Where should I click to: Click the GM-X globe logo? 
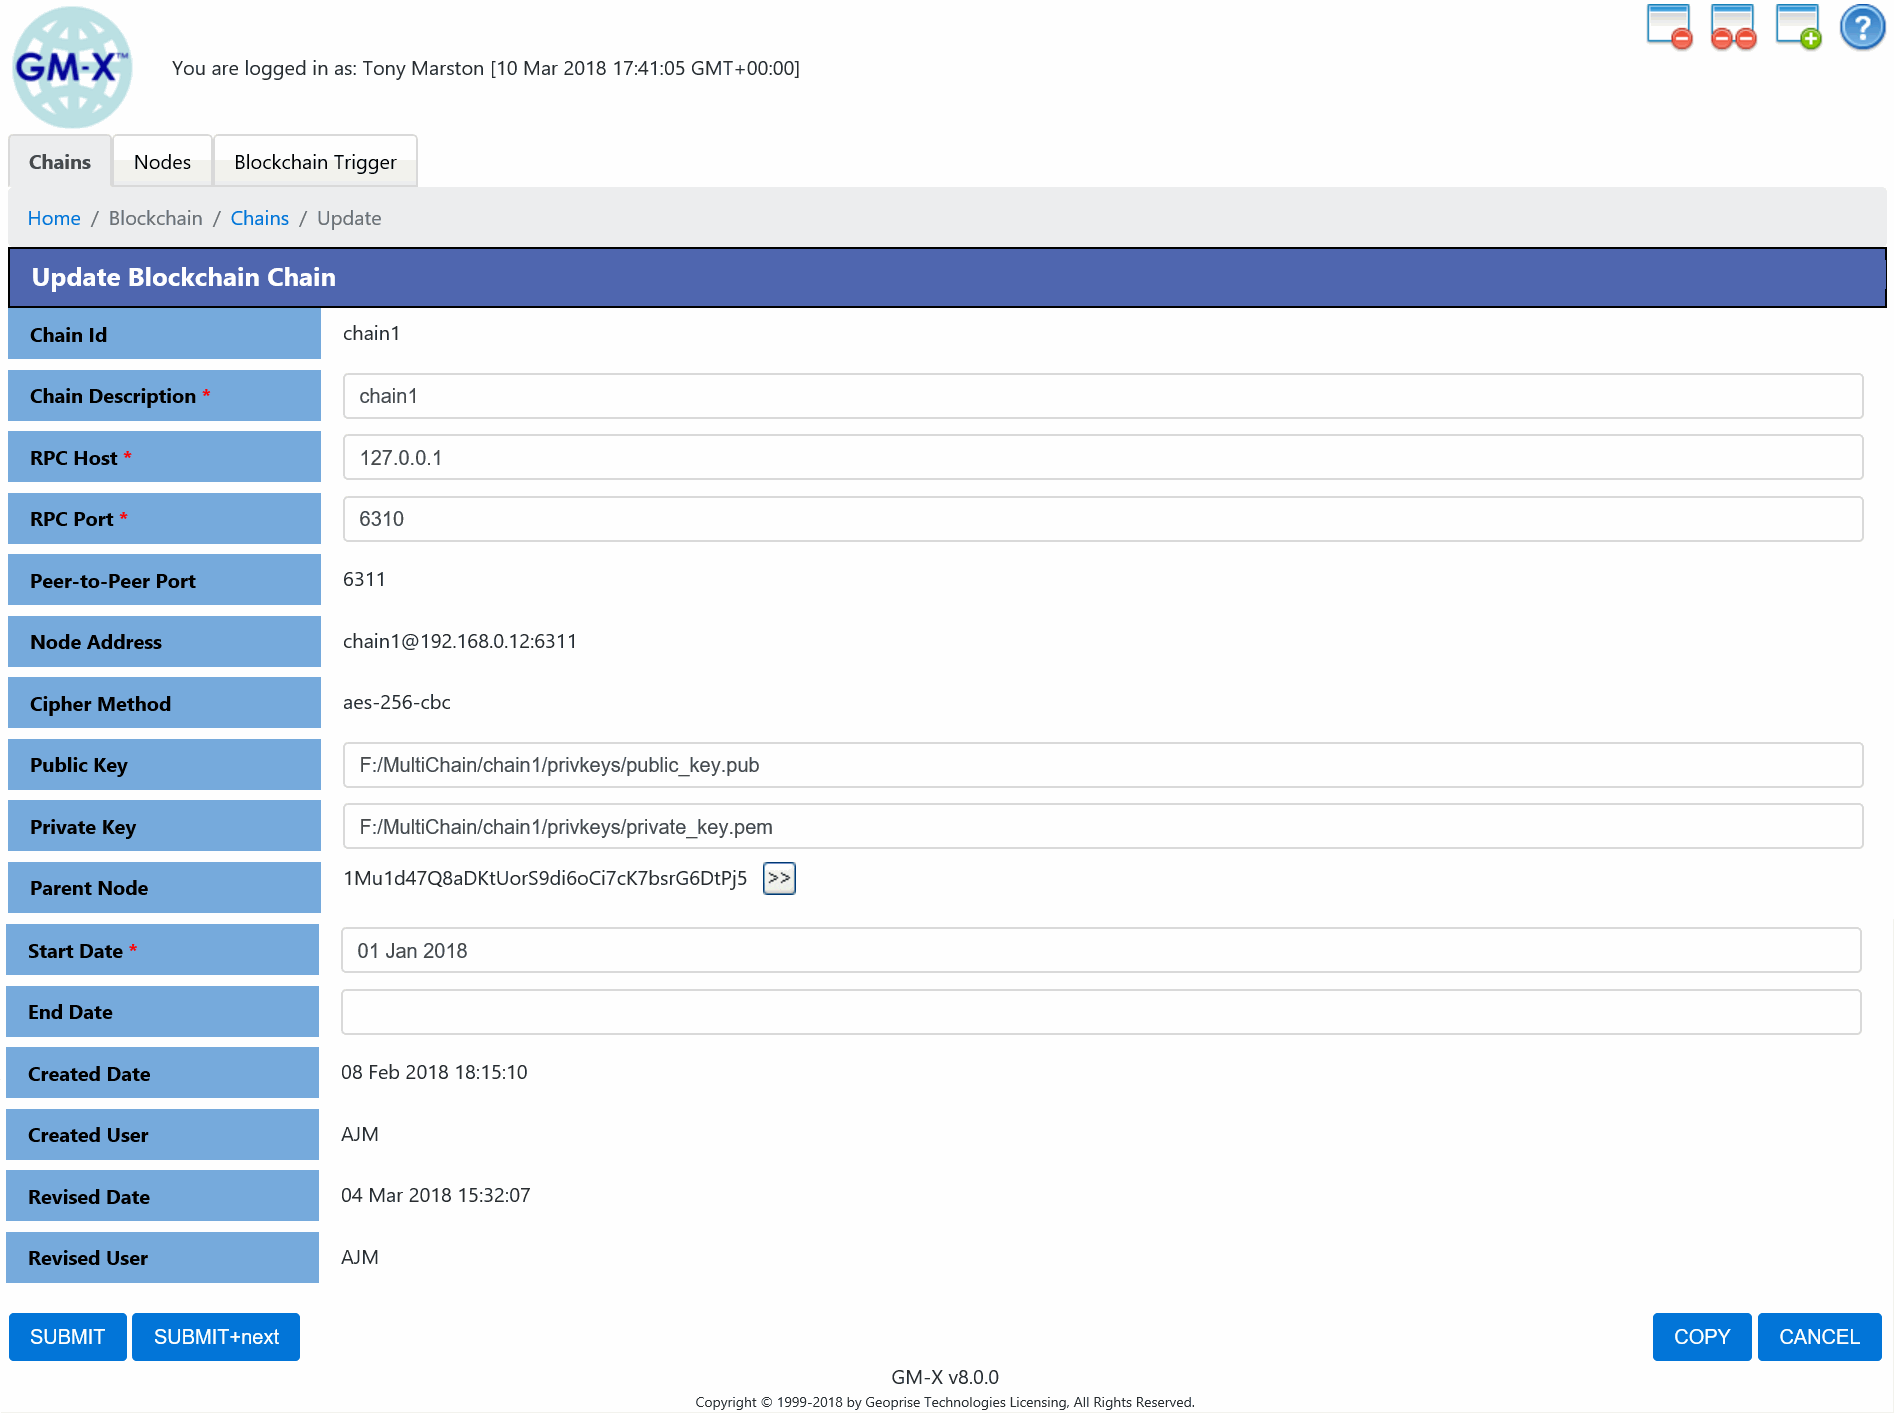[71, 67]
